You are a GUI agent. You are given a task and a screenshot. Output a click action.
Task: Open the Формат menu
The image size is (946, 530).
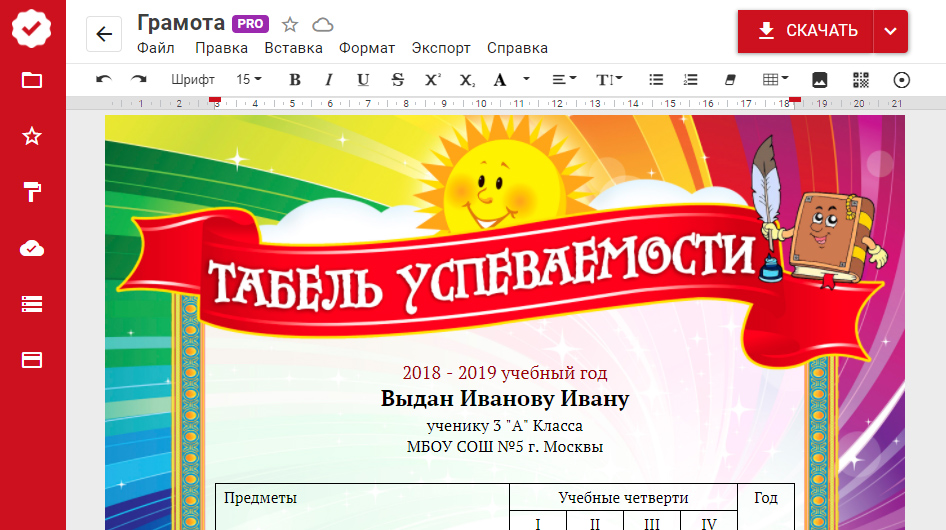click(x=367, y=48)
